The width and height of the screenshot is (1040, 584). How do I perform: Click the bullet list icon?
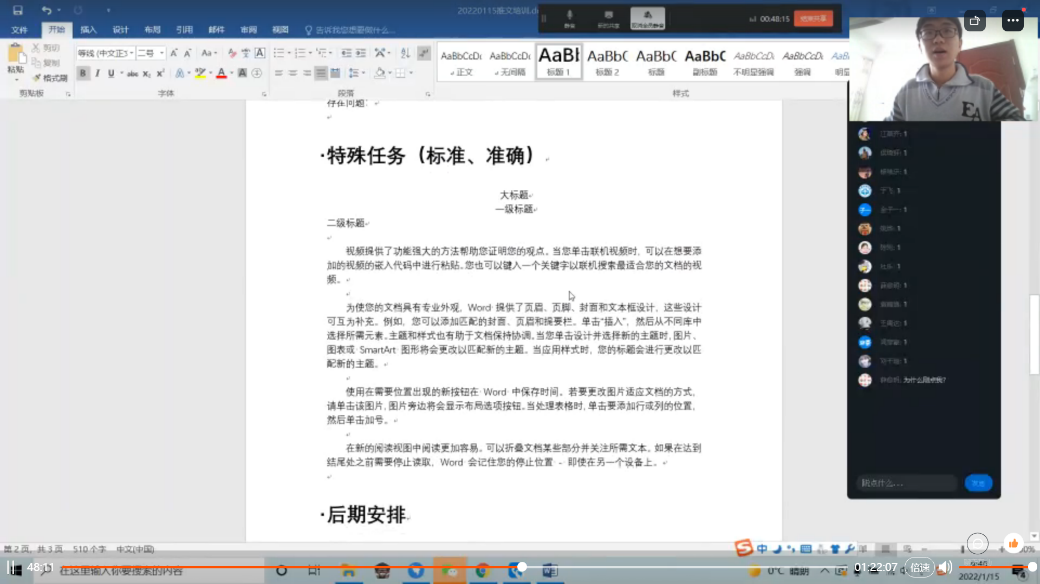tap(278, 53)
